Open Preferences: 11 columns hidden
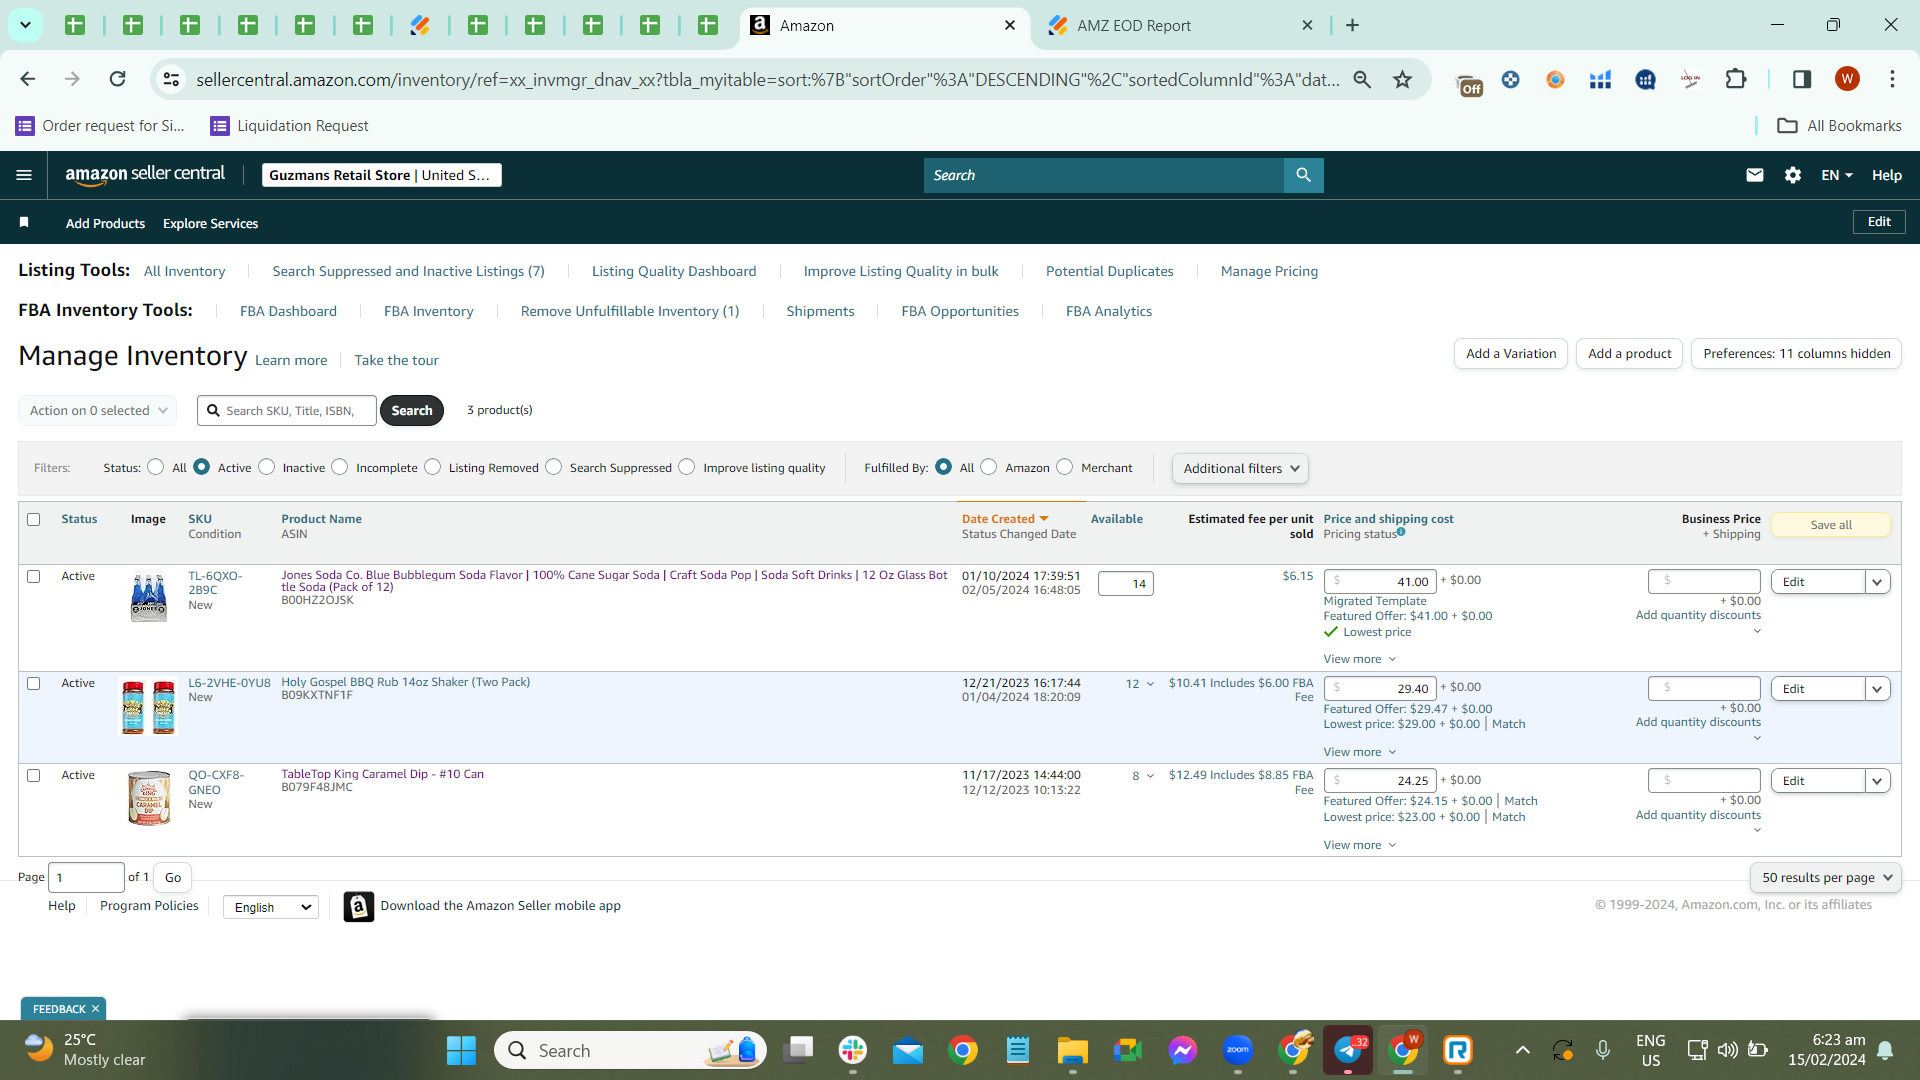 pos(1796,353)
